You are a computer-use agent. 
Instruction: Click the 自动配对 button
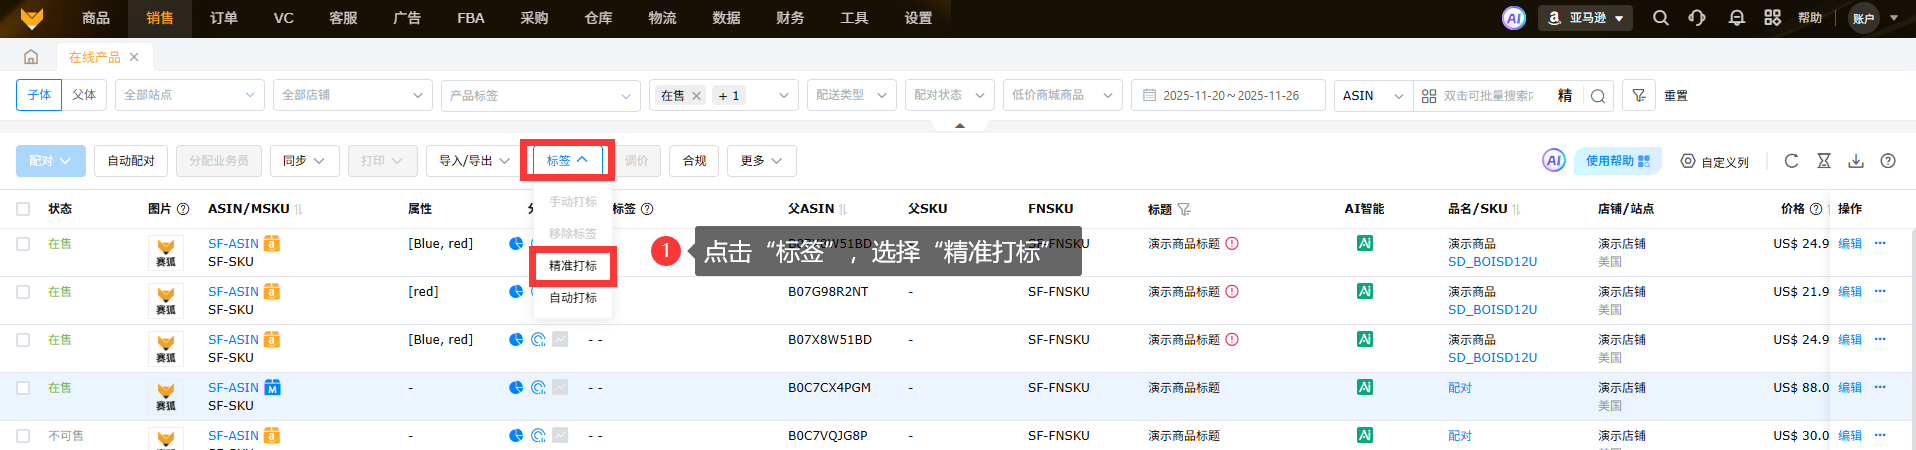click(x=131, y=161)
